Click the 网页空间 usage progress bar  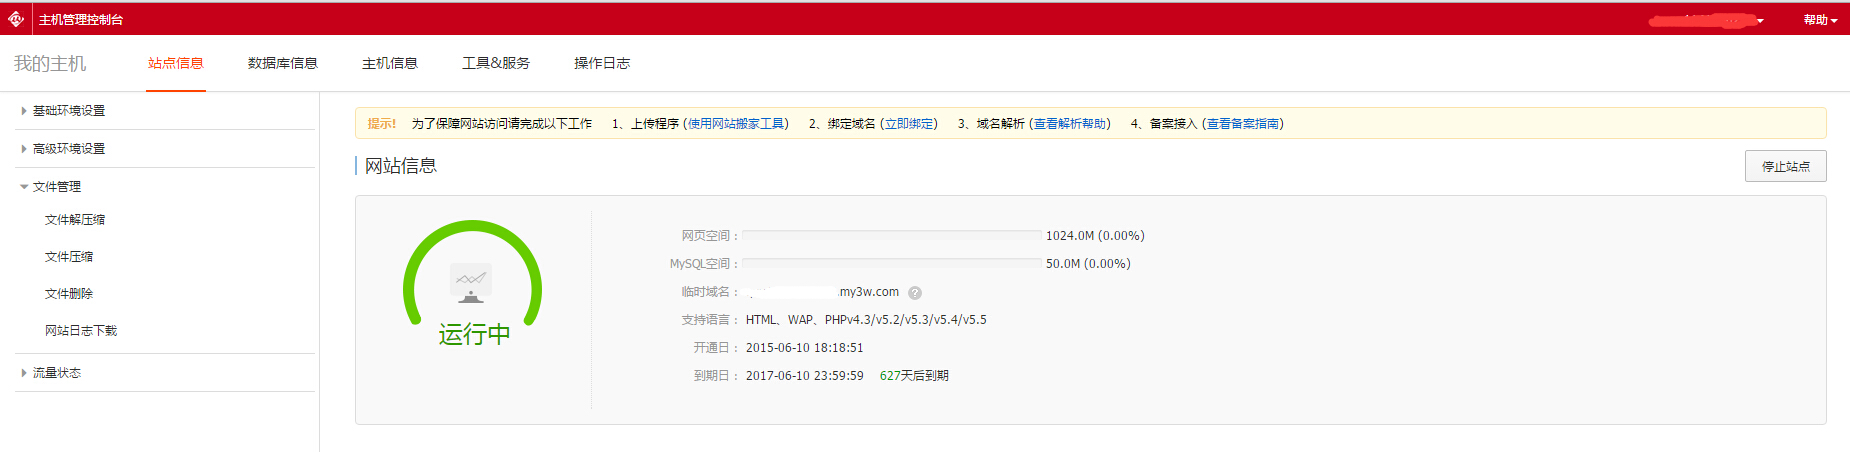891,236
